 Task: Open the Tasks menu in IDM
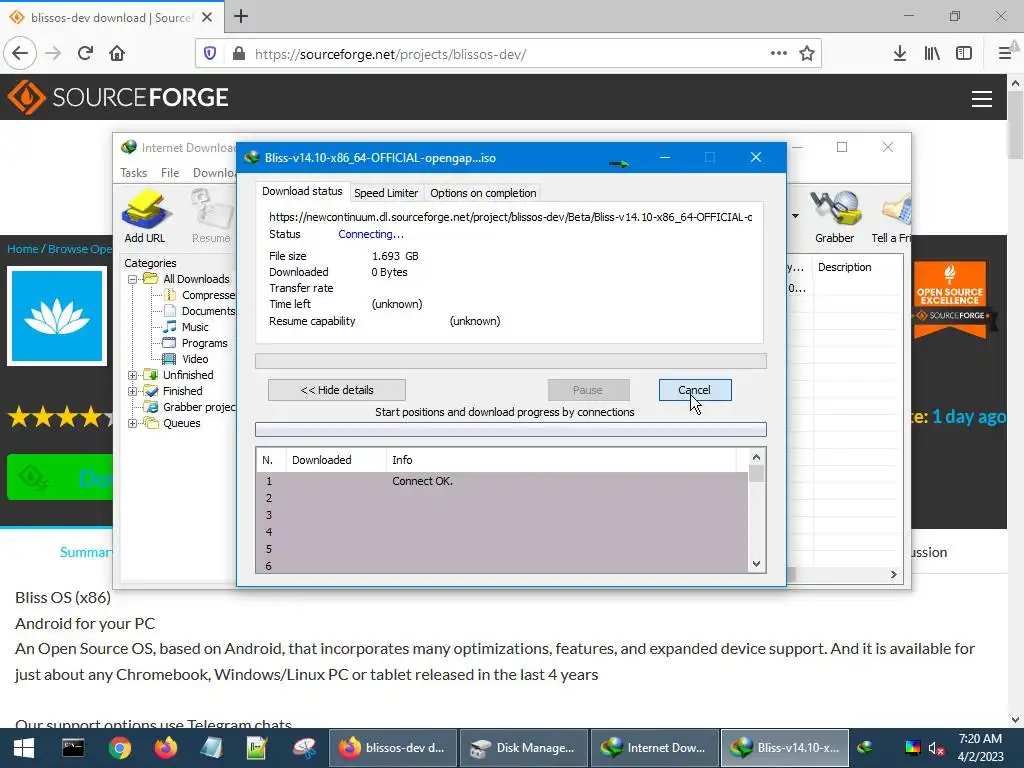[133, 172]
